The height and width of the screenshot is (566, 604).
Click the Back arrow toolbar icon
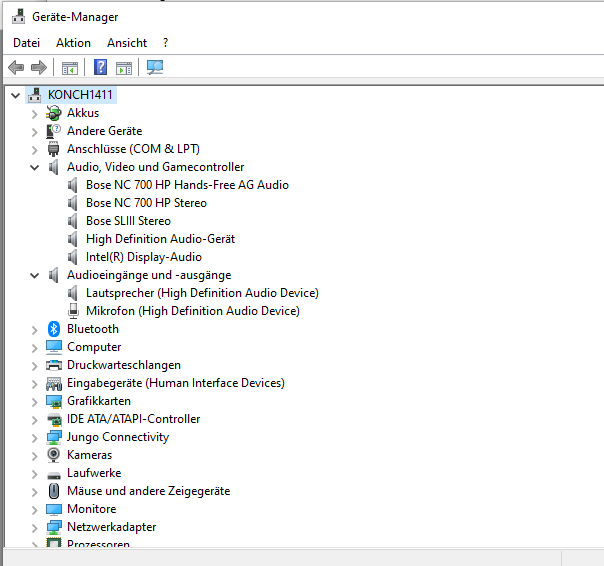(16, 67)
